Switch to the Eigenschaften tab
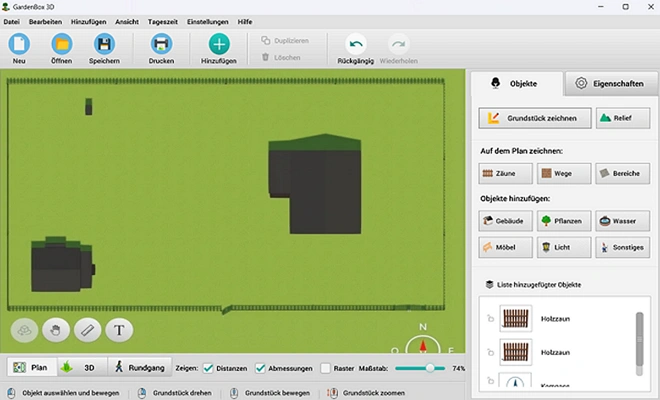This screenshot has height=400, width=660. pos(610,84)
